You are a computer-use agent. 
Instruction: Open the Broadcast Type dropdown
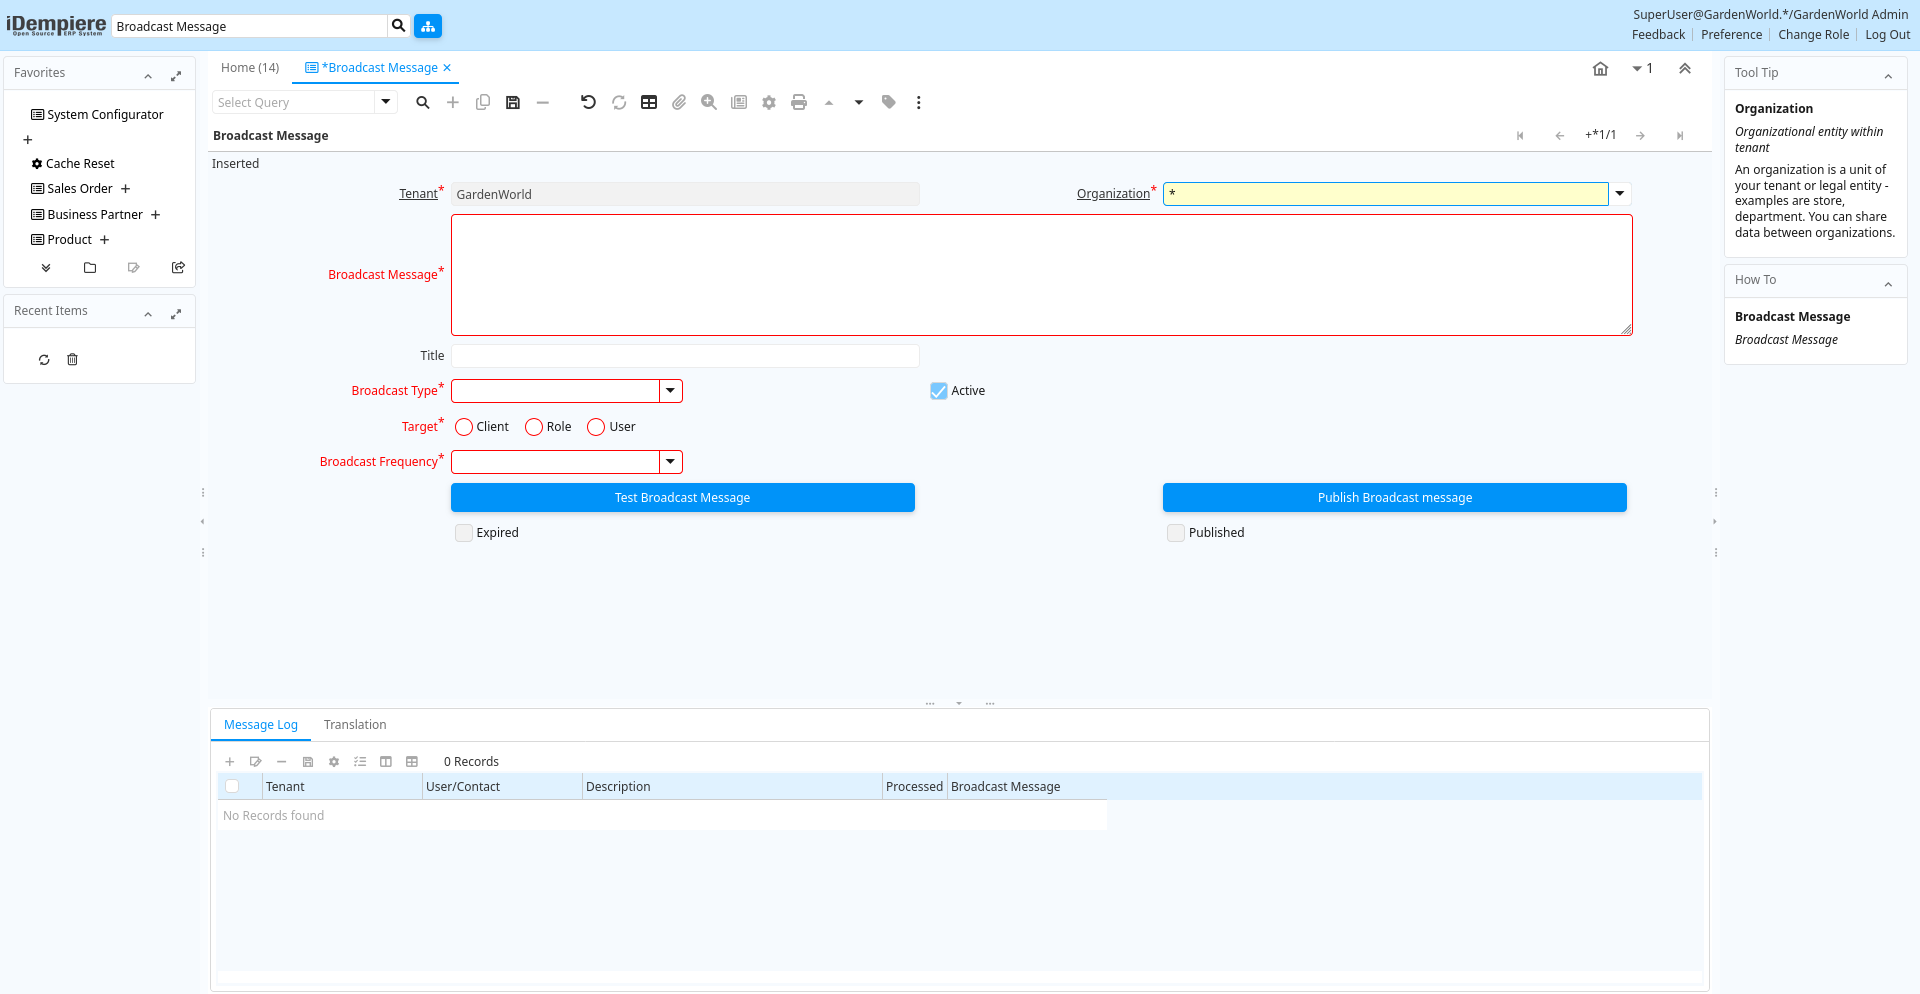point(671,391)
